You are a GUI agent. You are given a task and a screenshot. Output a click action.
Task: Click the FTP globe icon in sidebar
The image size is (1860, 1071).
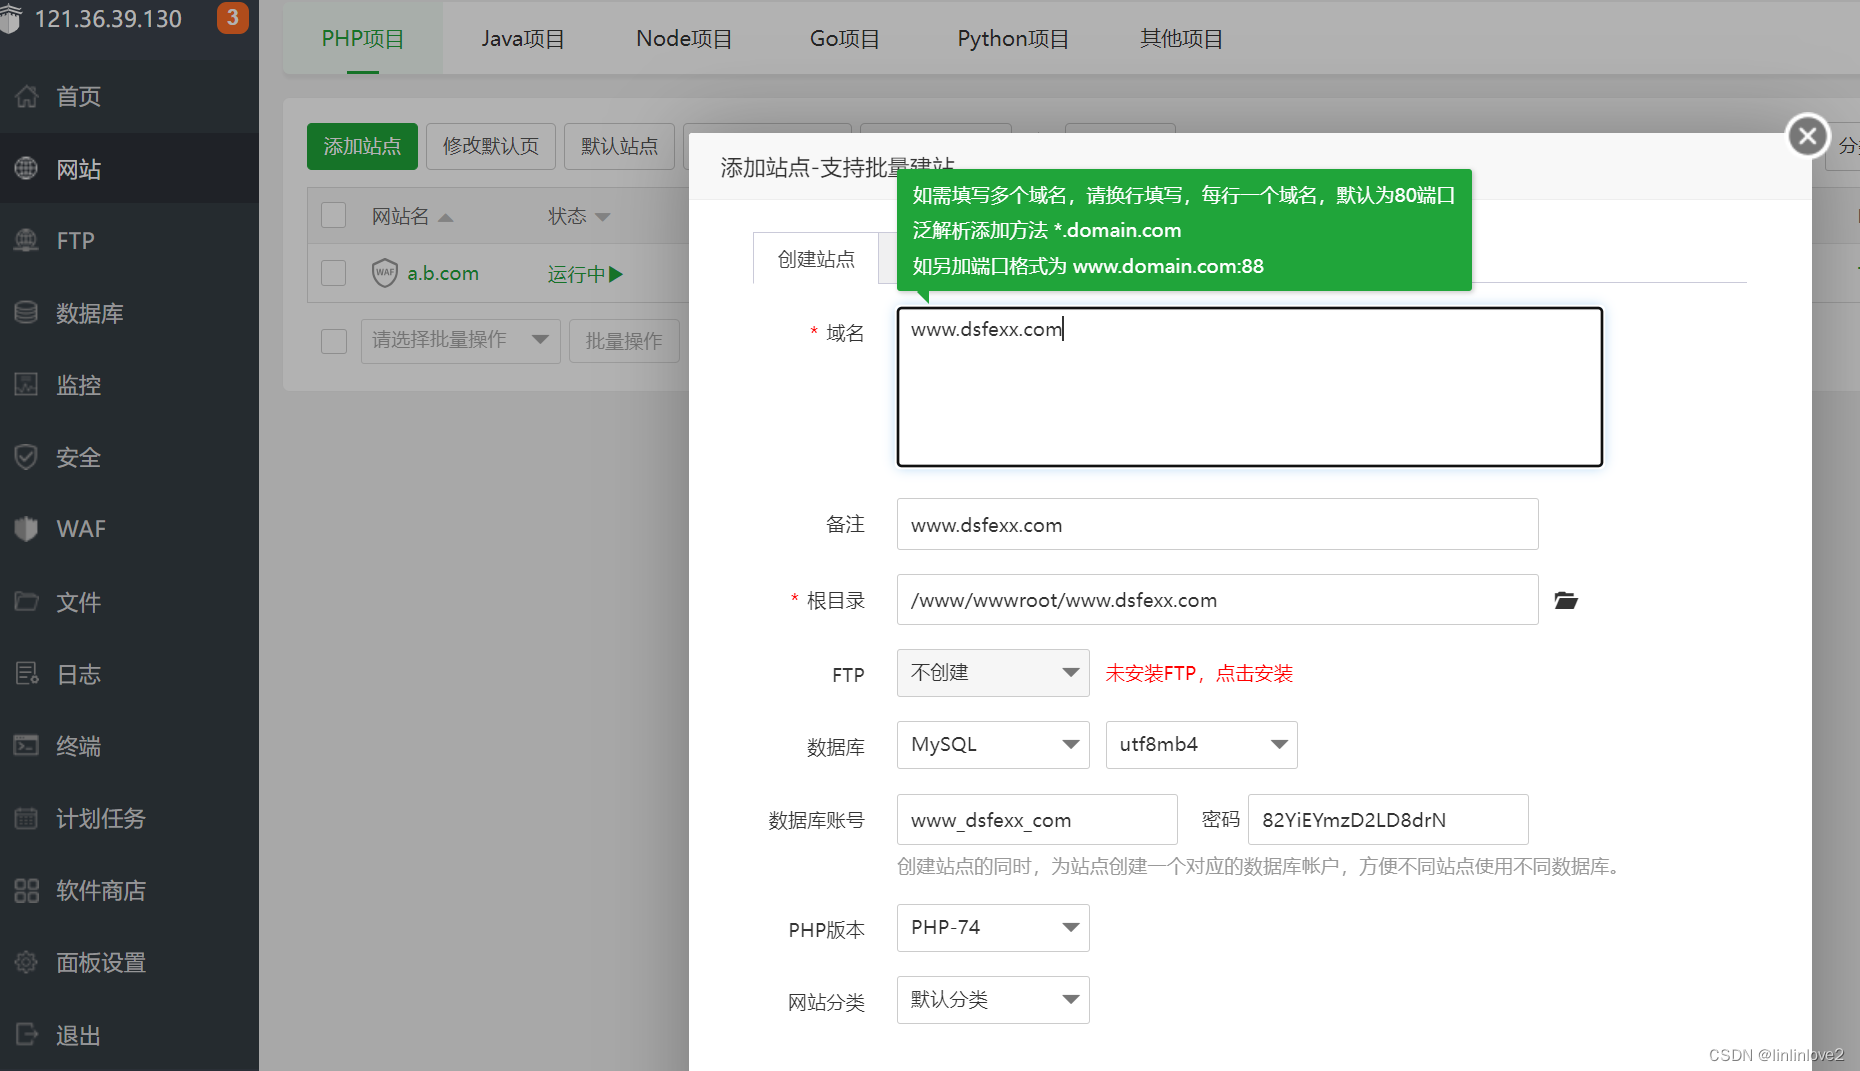27,240
